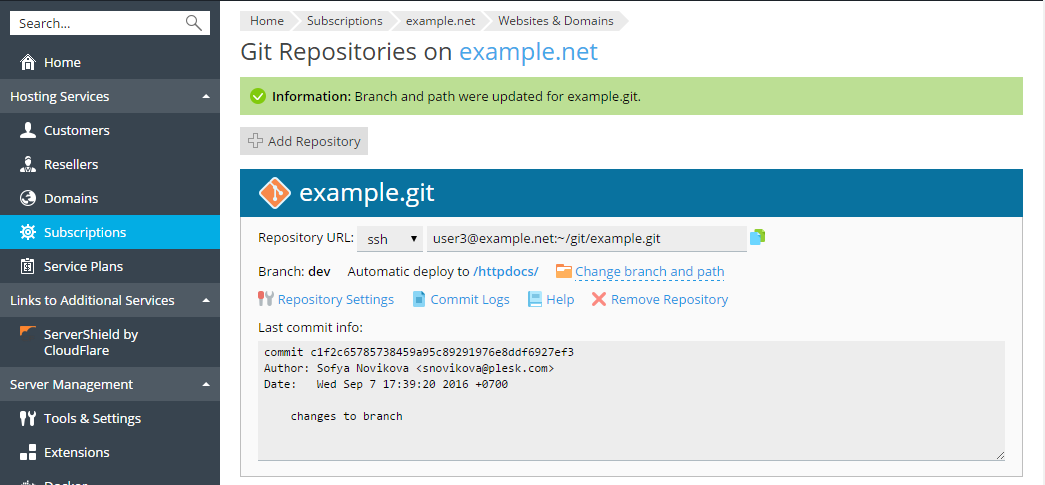Image resolution: width=1045 pixels, height=485 pixels.
Task: Open the Change branch and path link
Action: 649,272
